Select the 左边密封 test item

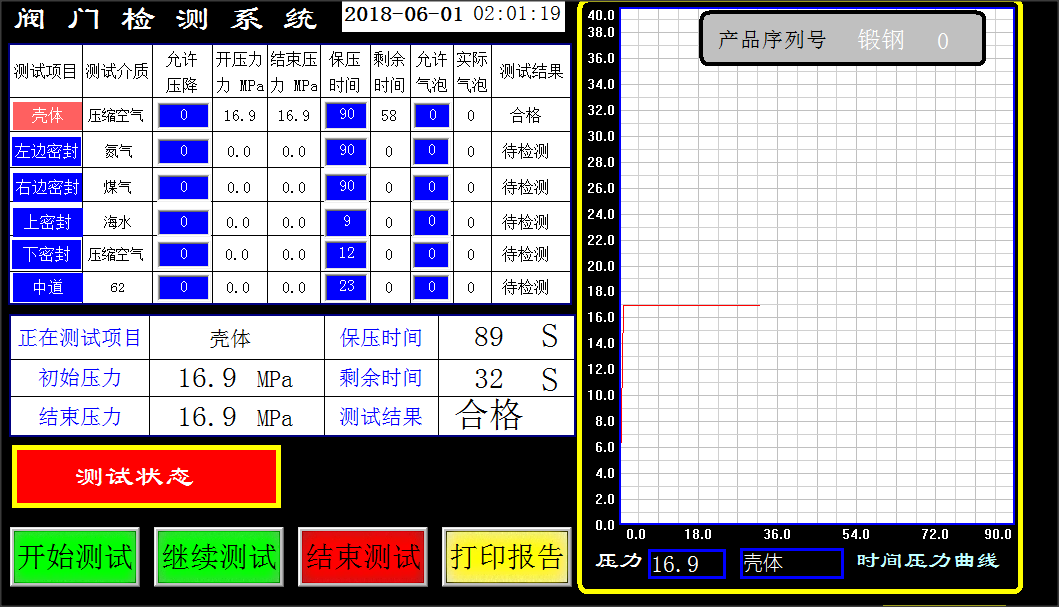46,150
